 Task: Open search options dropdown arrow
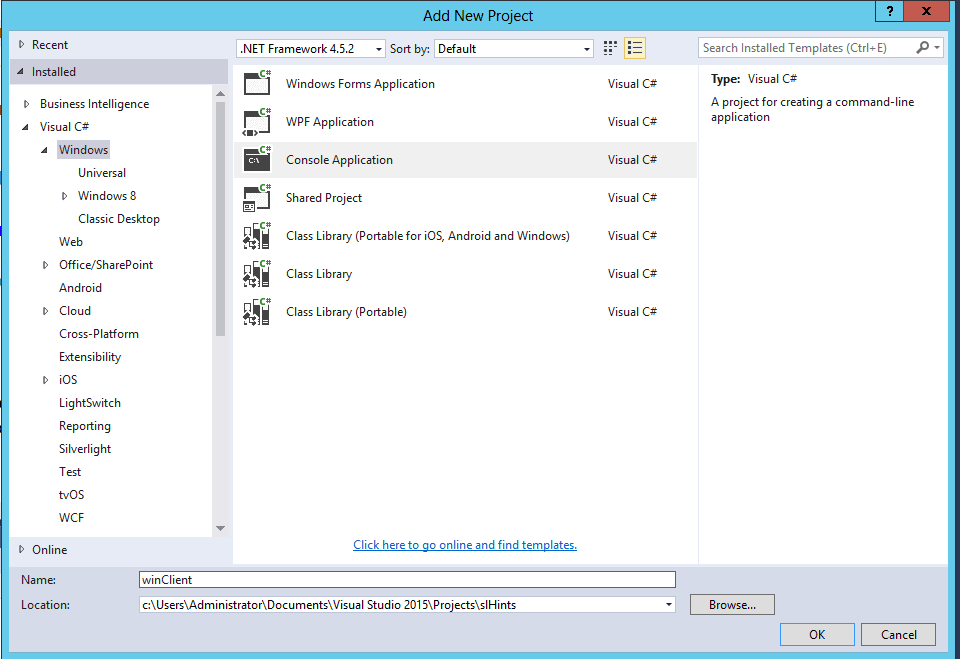(x=937, y=47)
